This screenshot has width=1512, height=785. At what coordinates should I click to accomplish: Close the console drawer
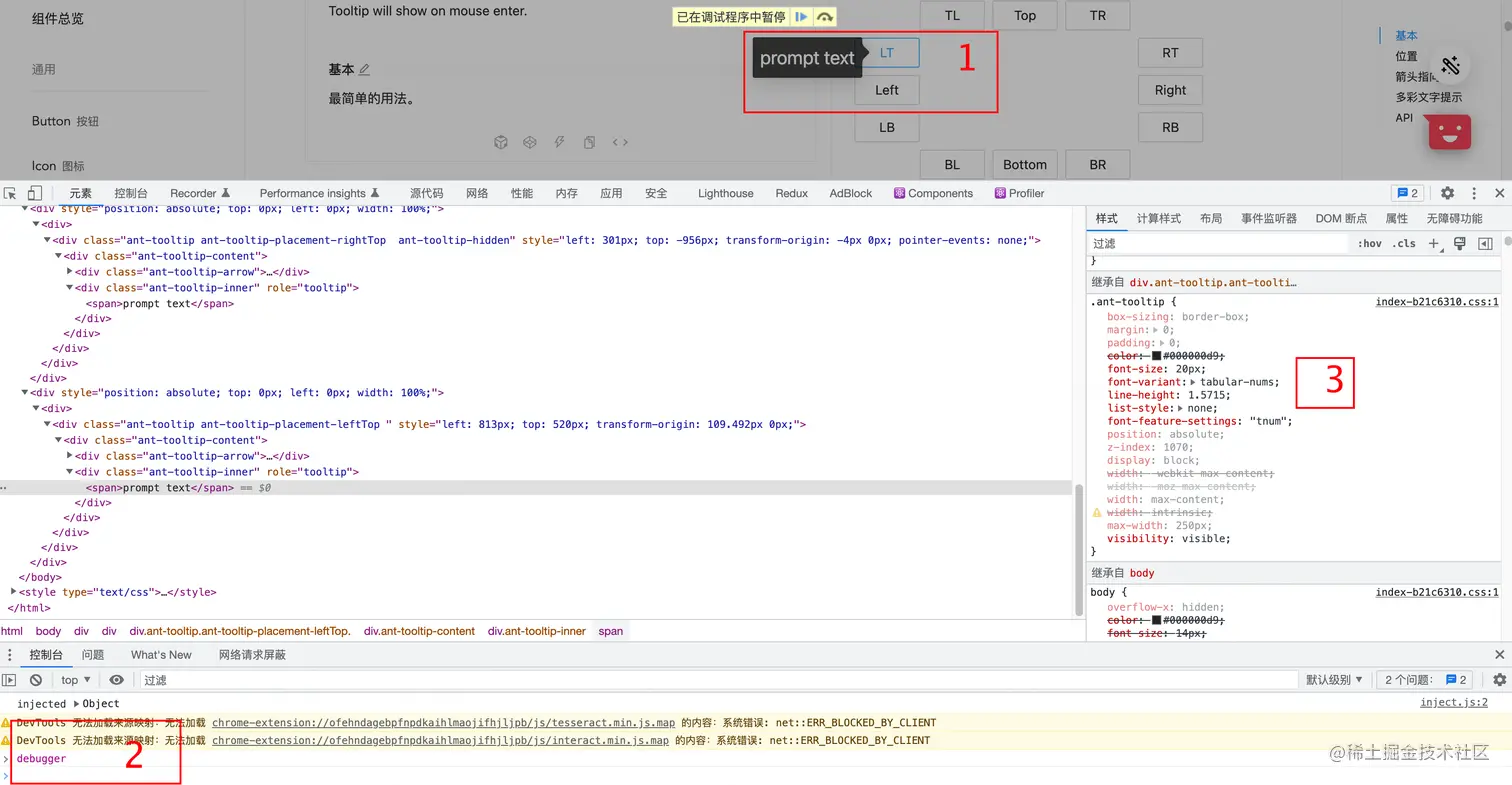click(1499, 655)
